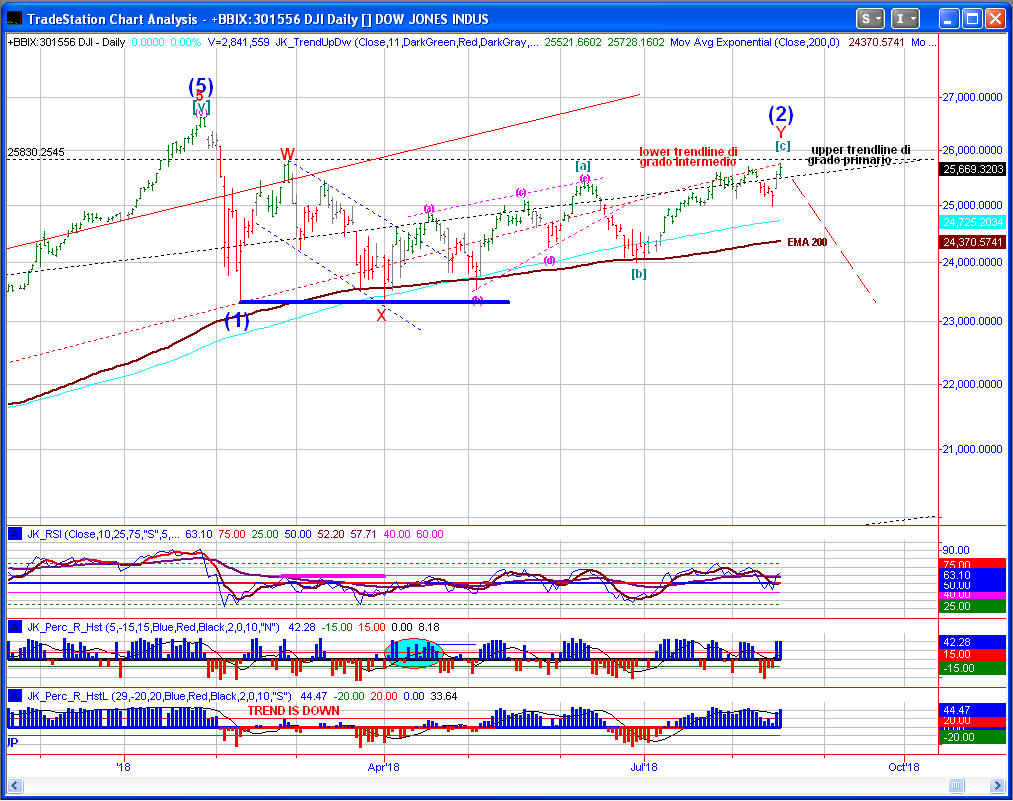The width and height of the screenshot is (1013, 801).
Task: Click the teal [c] wave label
Action: pyautogui.click(x=782, y=146)
